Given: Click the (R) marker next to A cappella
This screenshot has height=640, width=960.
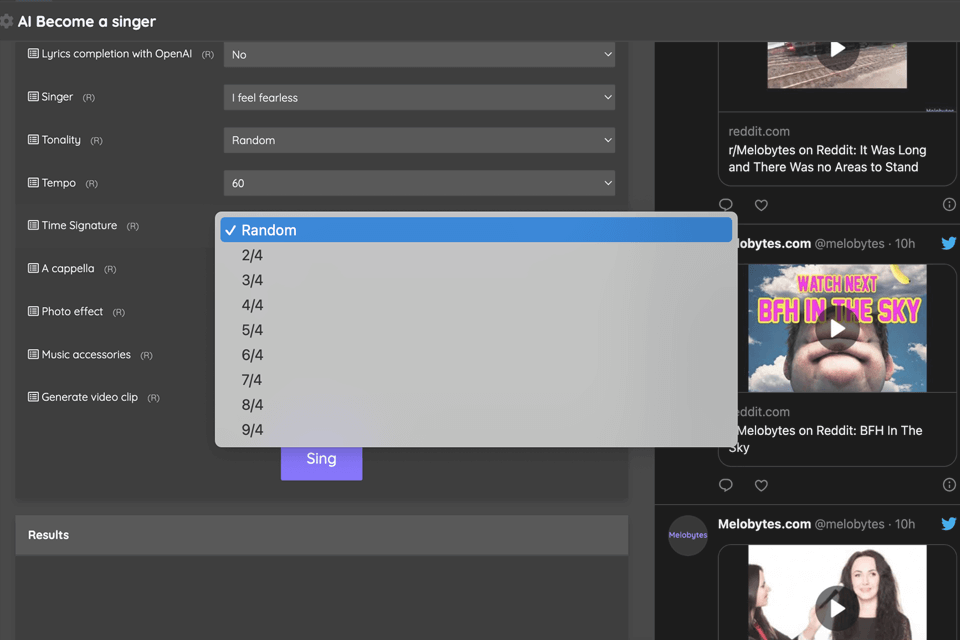Looking at the screenshot, I should [110, 269].
